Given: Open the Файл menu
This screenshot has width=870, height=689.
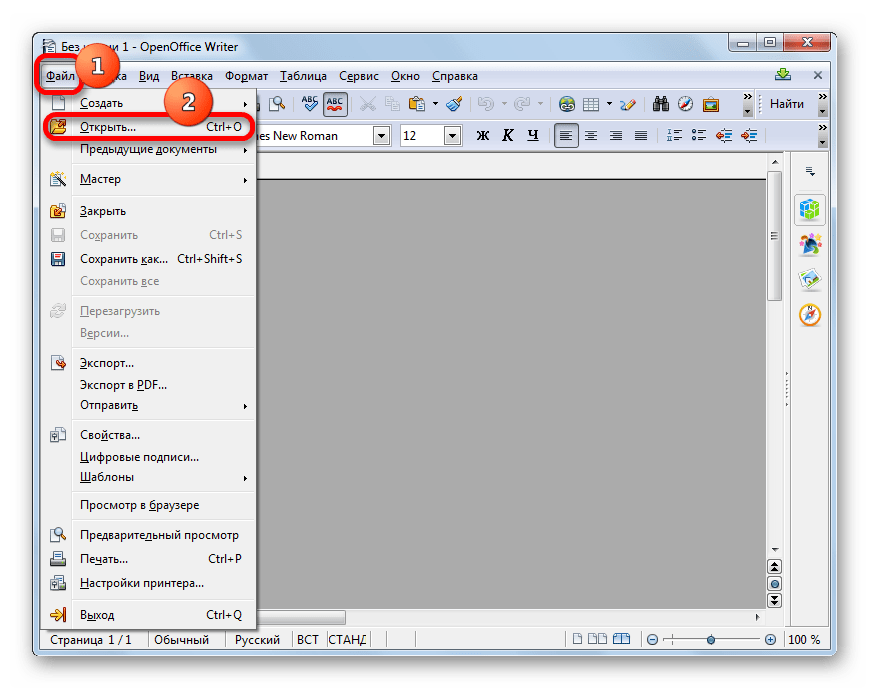Looking at the screenshot, I should point(60,76).
